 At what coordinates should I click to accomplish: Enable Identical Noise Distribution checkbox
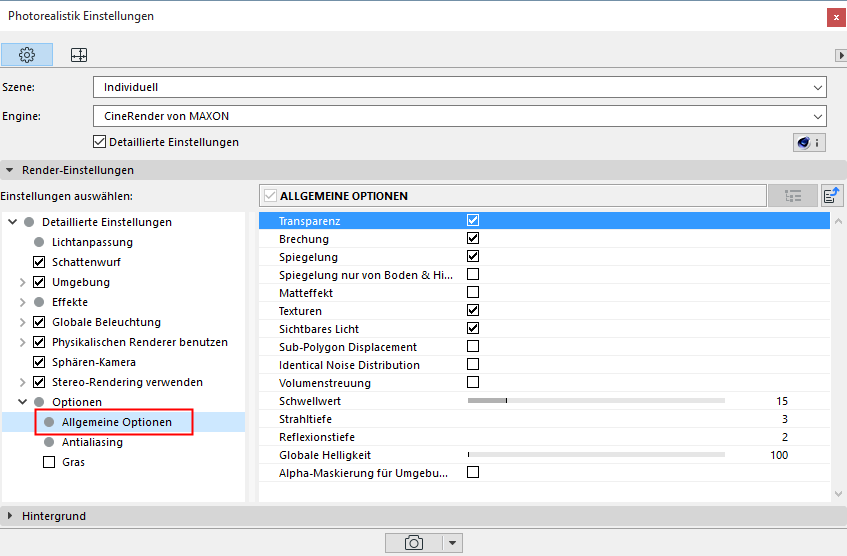click(x=473, y=364)
